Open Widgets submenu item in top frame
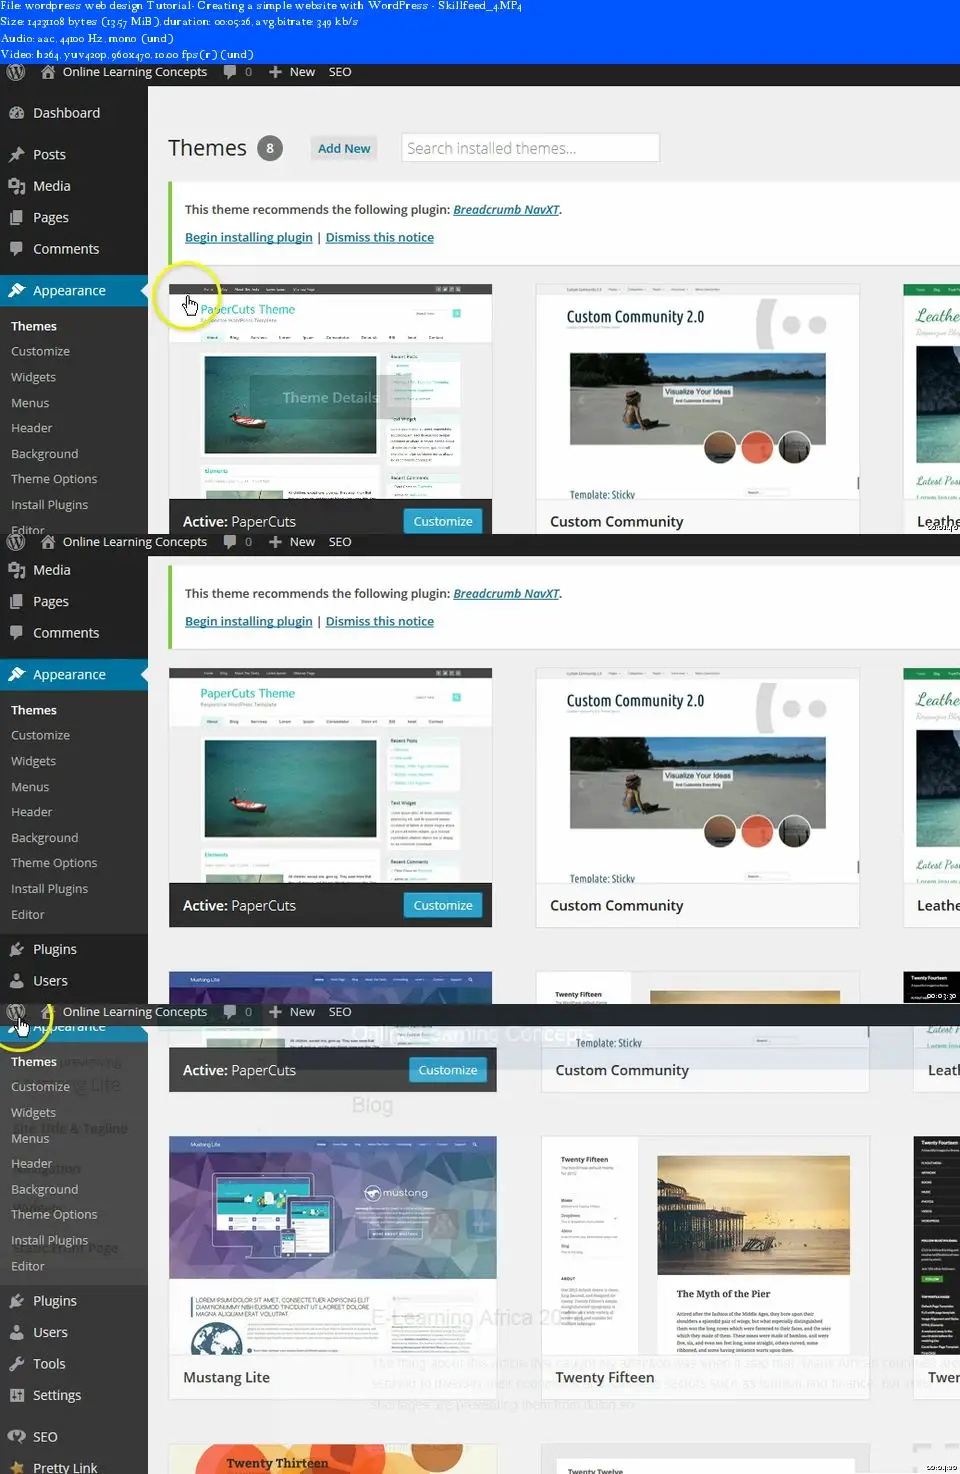 tap(33, 377)
